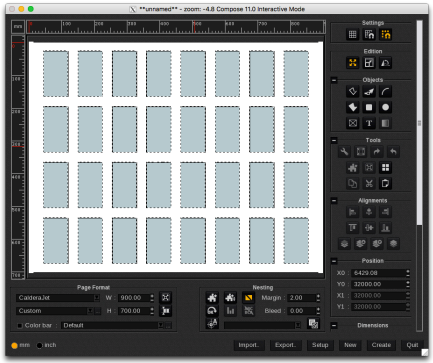Click the target with A icon in Nesting

click(x=212, y=324)
